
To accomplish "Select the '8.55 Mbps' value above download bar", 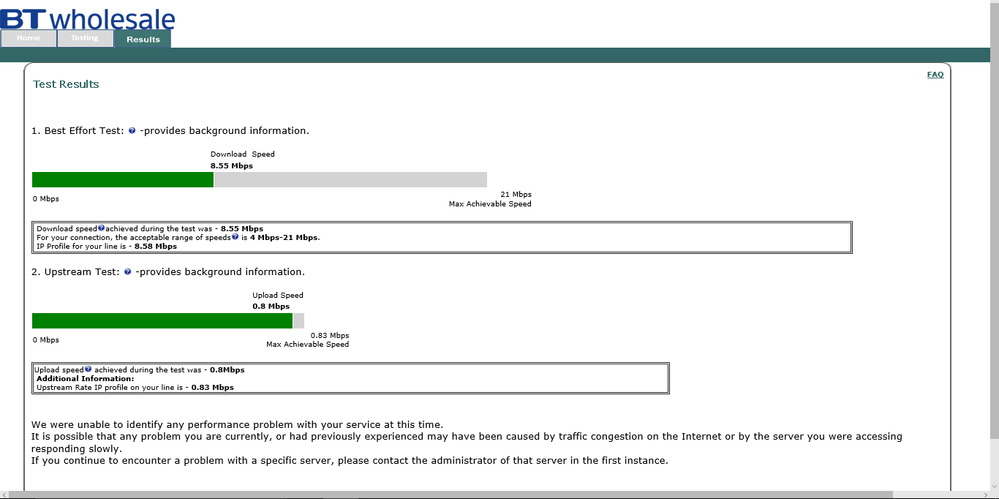I will click(x=232, y=166).
